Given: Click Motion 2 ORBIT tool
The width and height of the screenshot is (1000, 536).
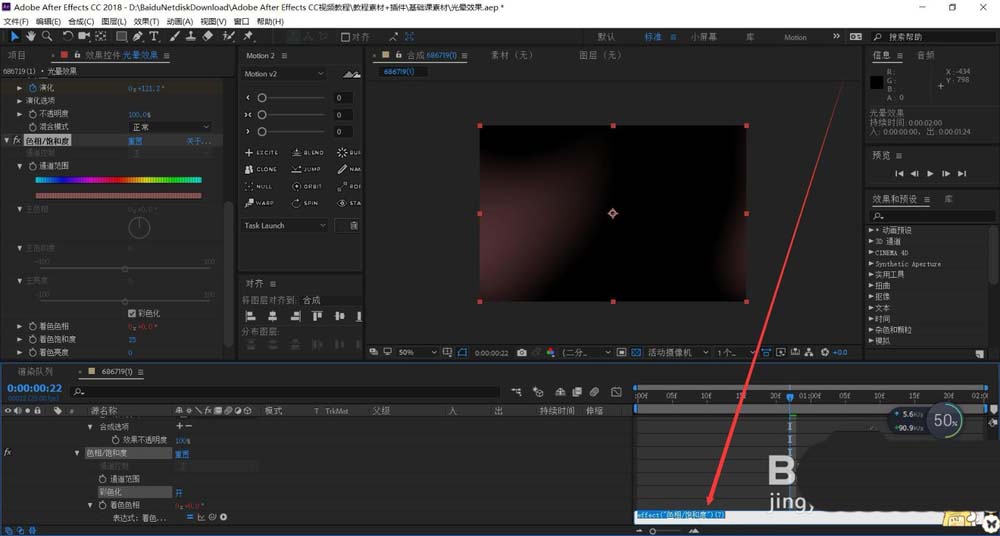Looking at the screenshot, I should pos(307,186).
